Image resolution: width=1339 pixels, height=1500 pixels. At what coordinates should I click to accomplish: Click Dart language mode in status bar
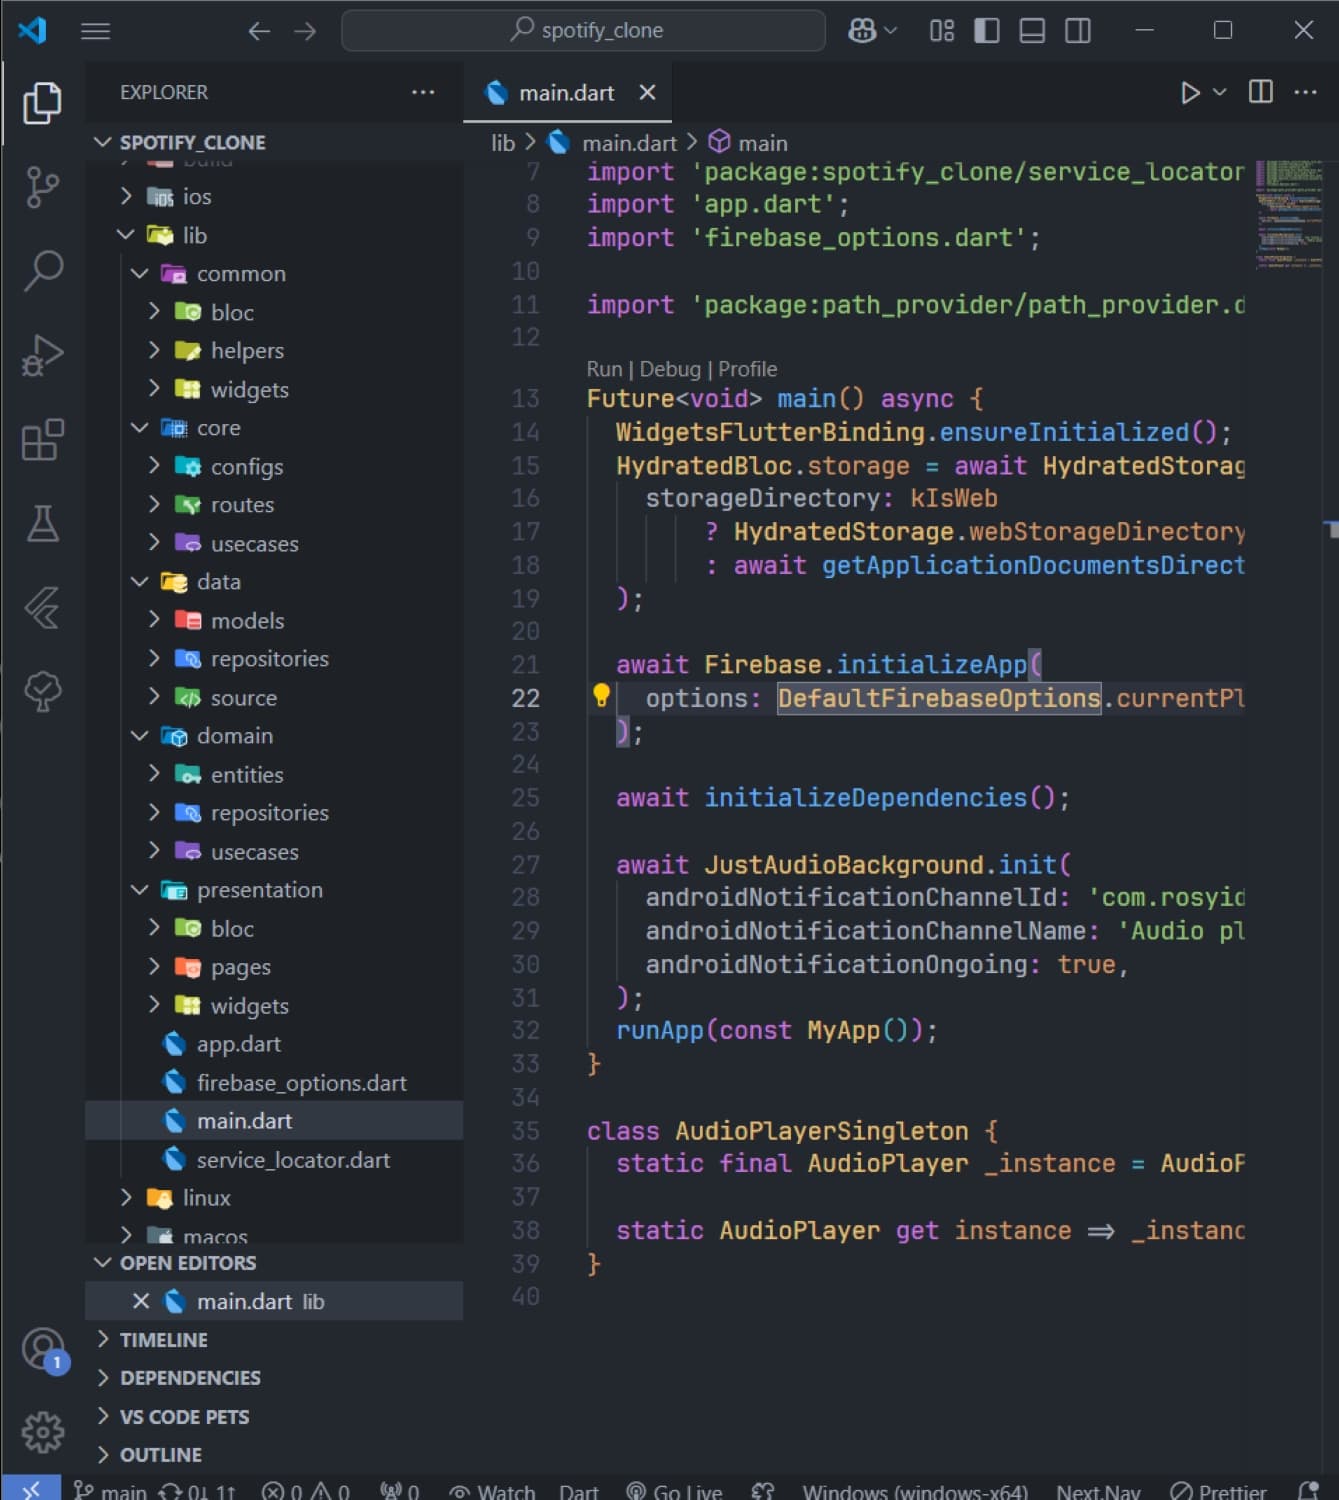click(579, 1491)
